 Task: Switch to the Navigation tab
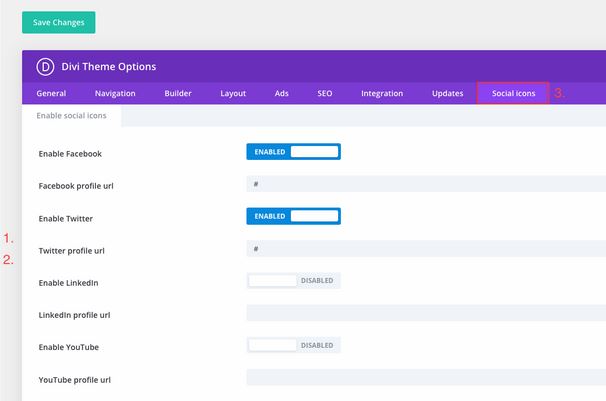[x=115, y=93]
